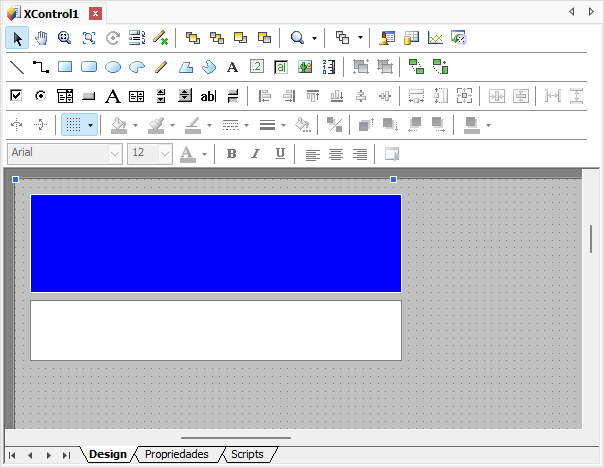Viewport: 604px width, 468px height.
Task: Switch to the Scripts tab
Action: [x=247, y=454]
